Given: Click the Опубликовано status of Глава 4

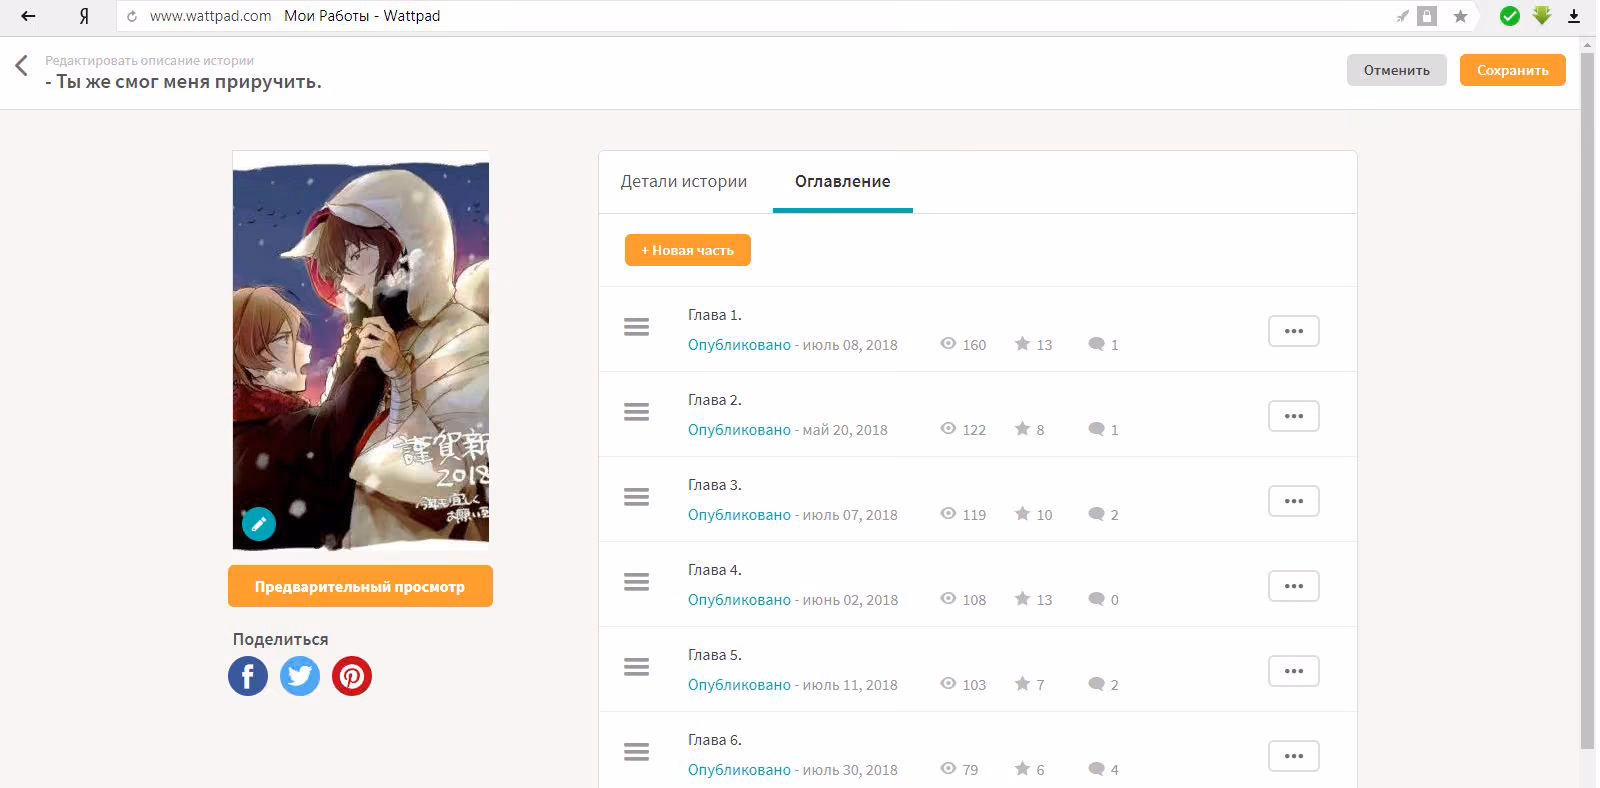Looking at the screenshot, I should [x=739, y=600].
